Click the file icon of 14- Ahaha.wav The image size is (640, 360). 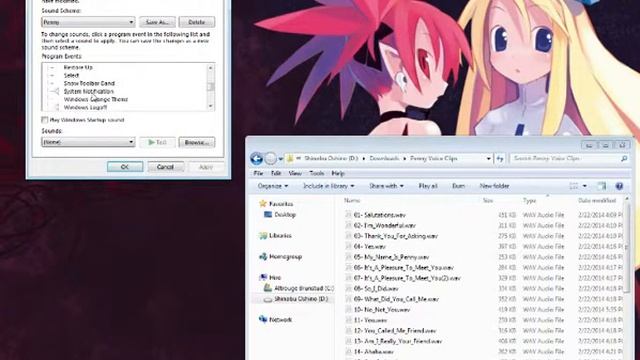(x=348, y=351)
